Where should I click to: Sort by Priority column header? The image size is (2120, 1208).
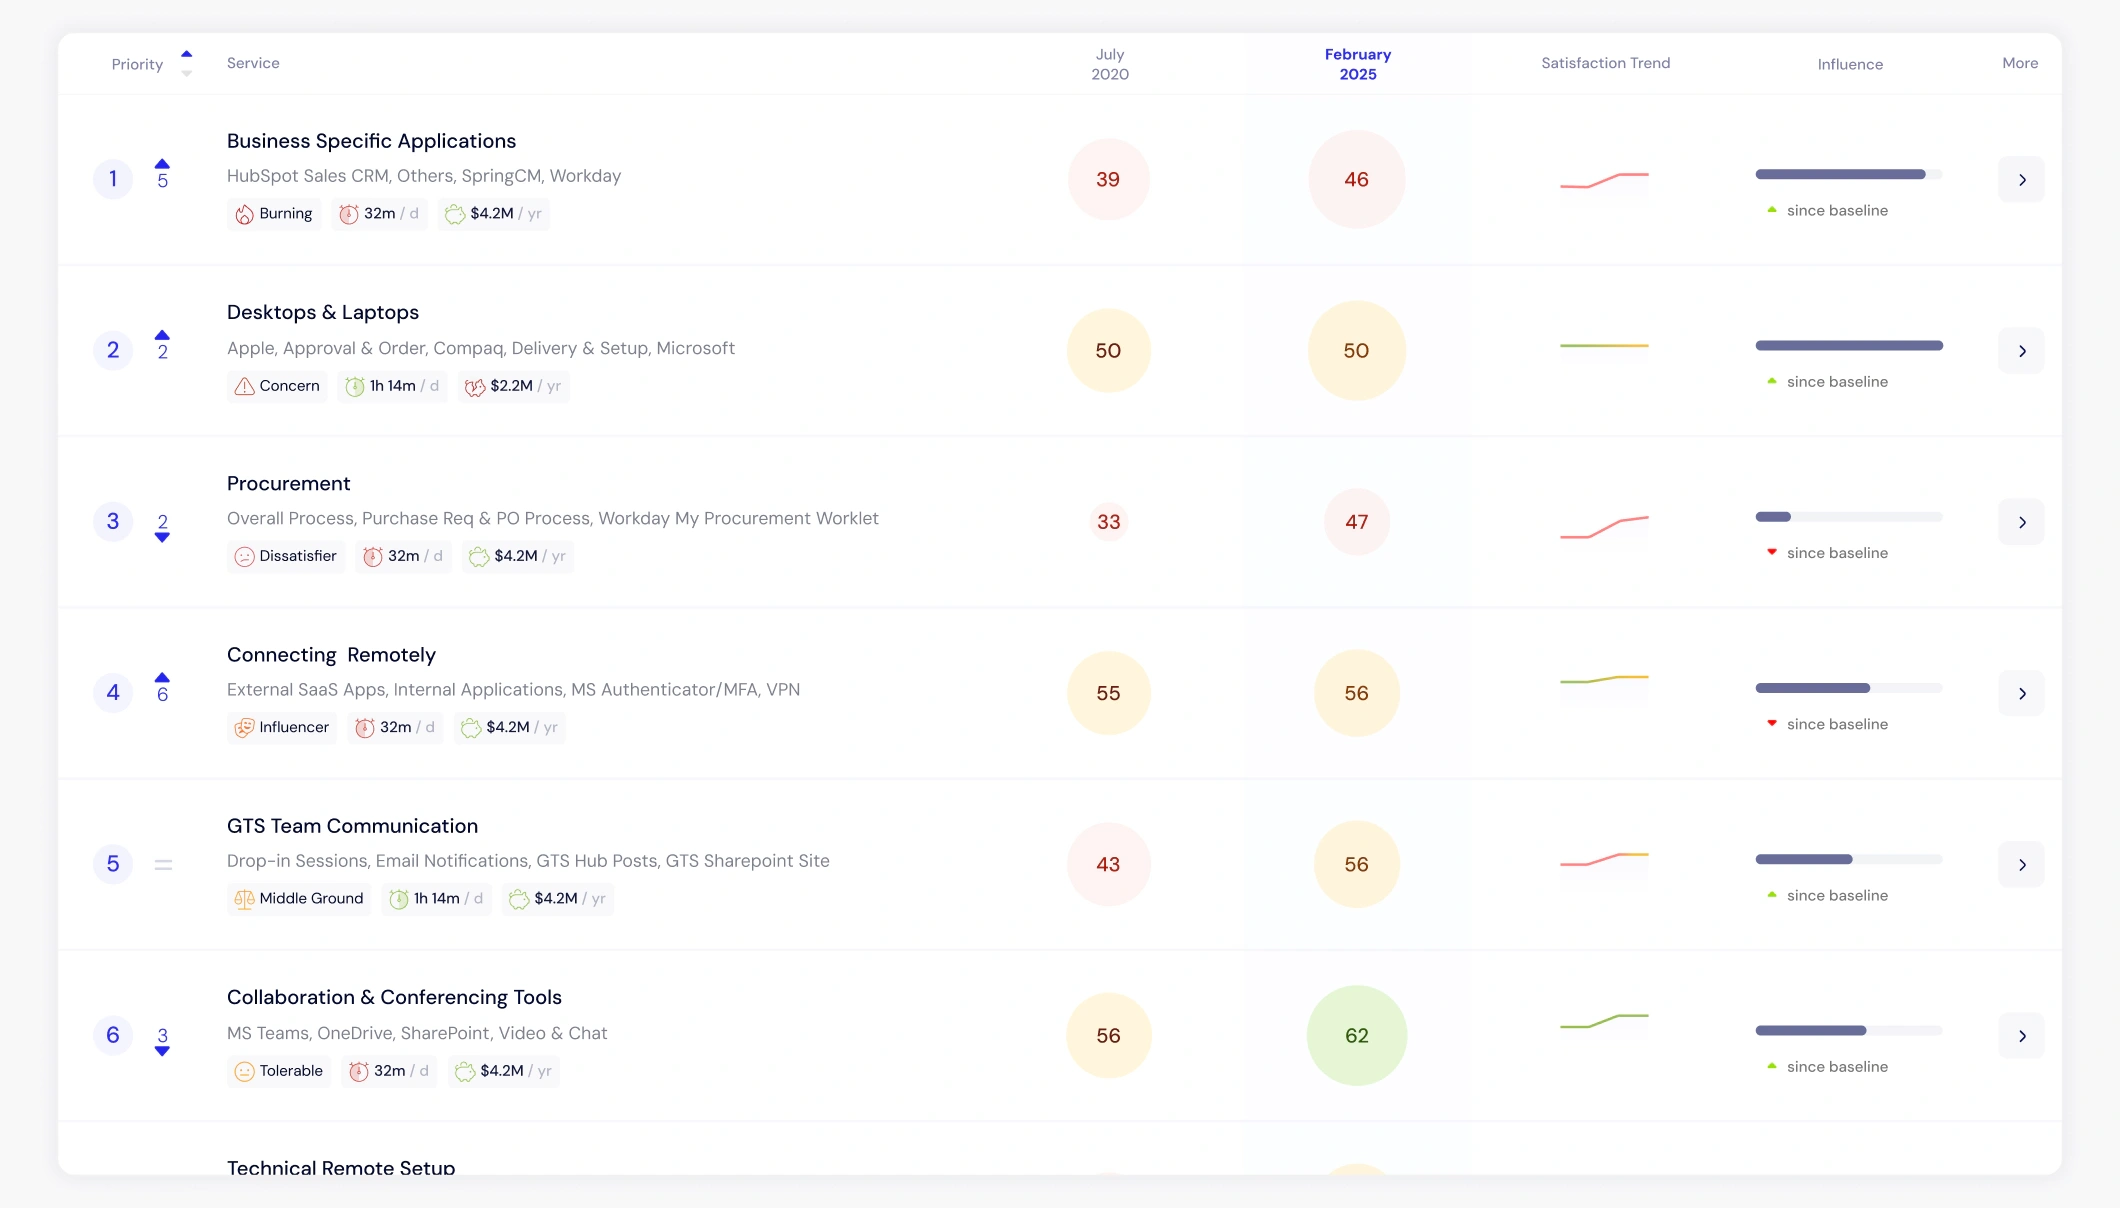(137, 64)
